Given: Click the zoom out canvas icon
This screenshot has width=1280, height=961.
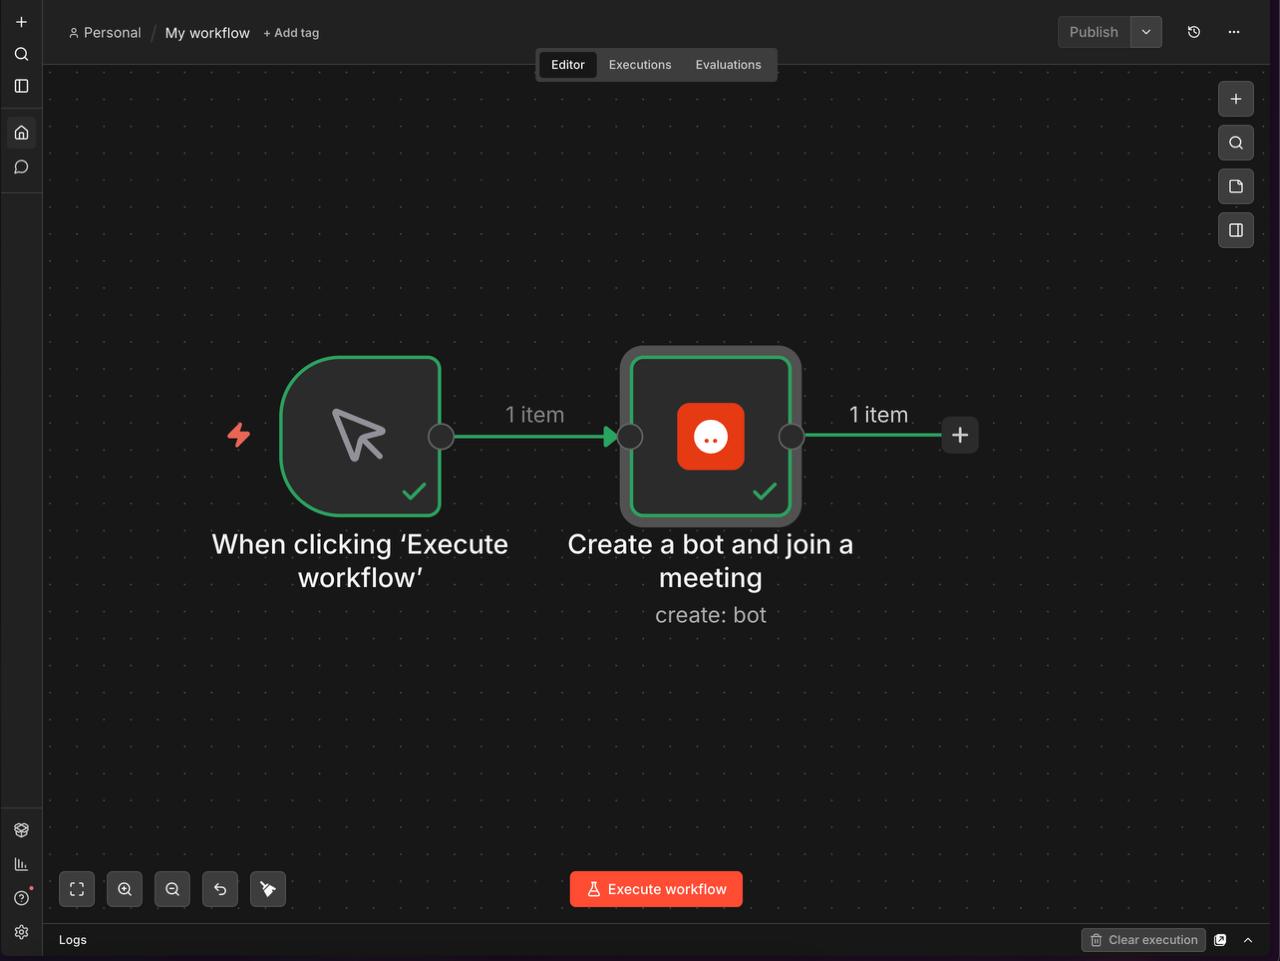Looking at the screenshot, I should pyautogui.click(x=172, y=889).
